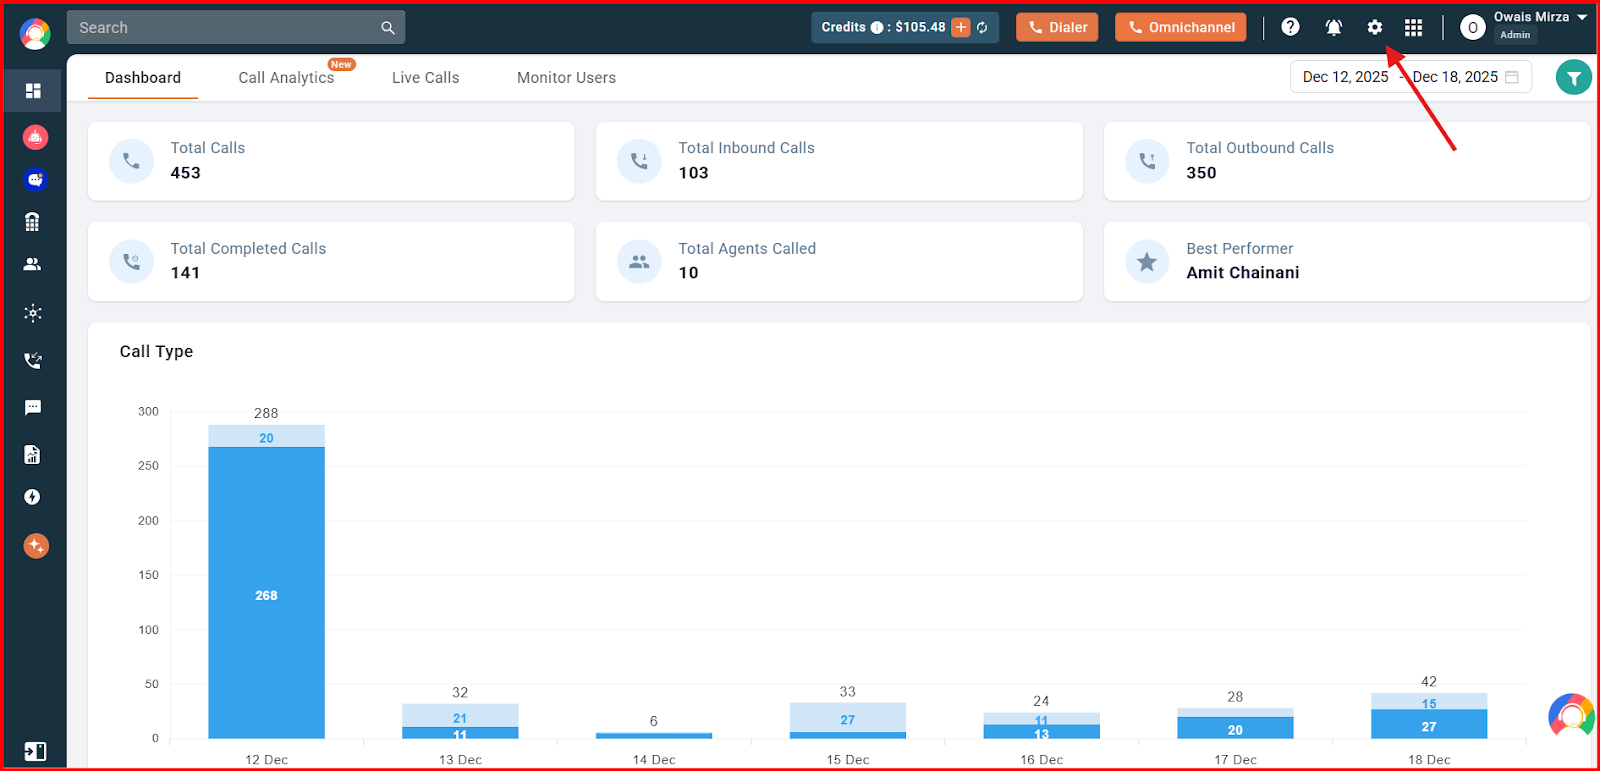The image size is (1600, 771).
Task: Open the SMS message icon in sidebar
Action: point(33,407)
